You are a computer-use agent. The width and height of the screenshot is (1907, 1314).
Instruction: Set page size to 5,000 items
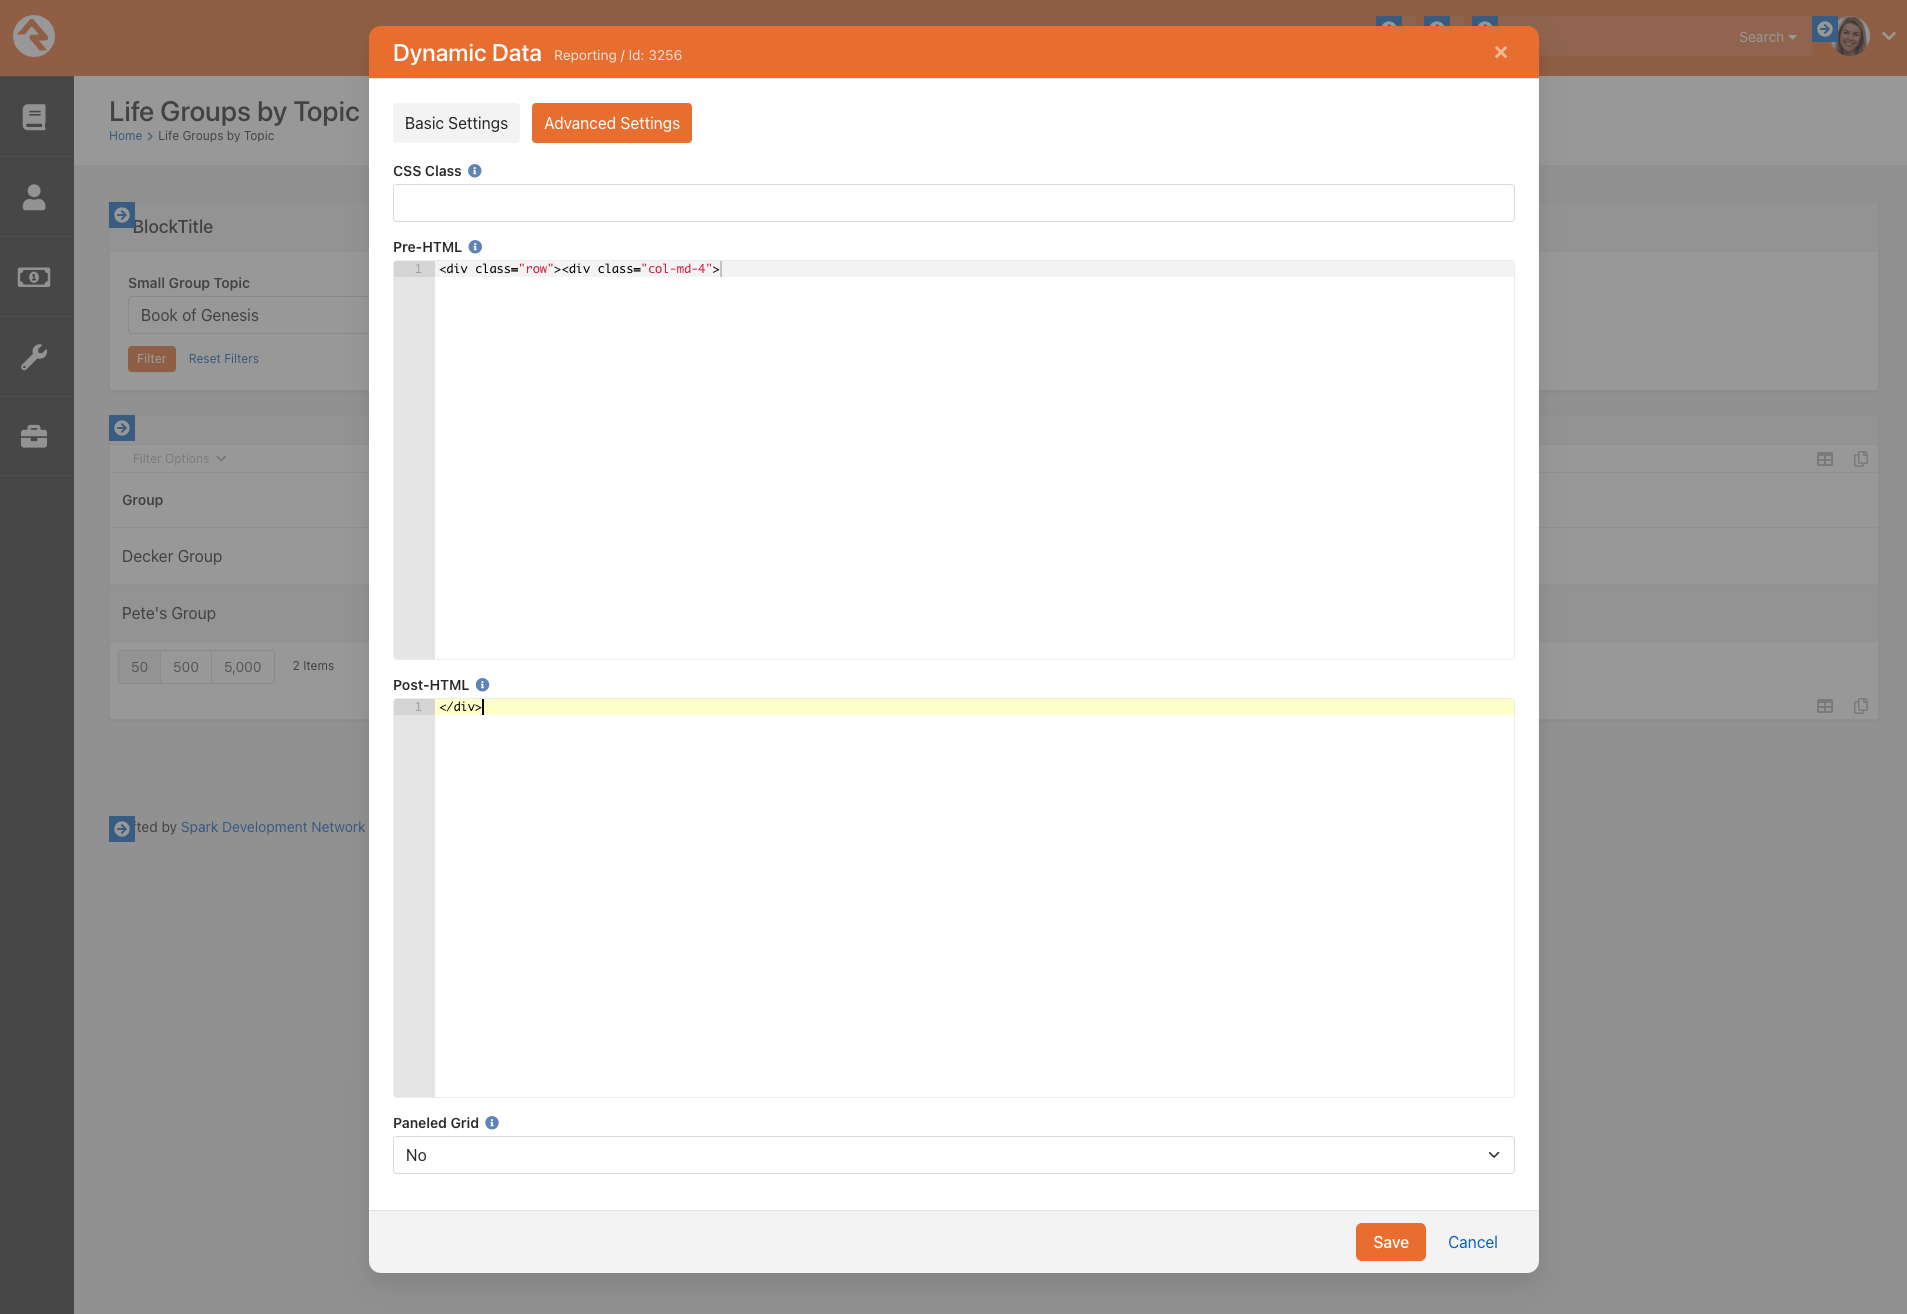tap(243, 667)
